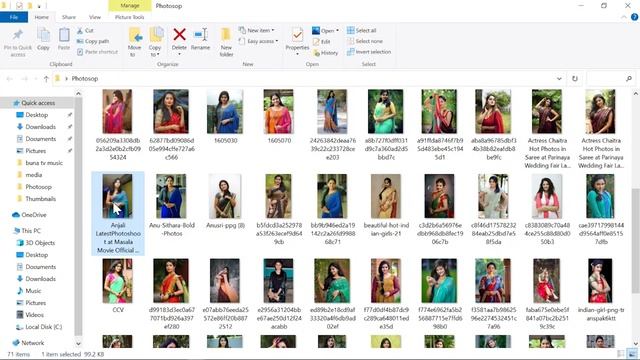
Task: Create a New folder from the ribbon
Action: (226, 42)
